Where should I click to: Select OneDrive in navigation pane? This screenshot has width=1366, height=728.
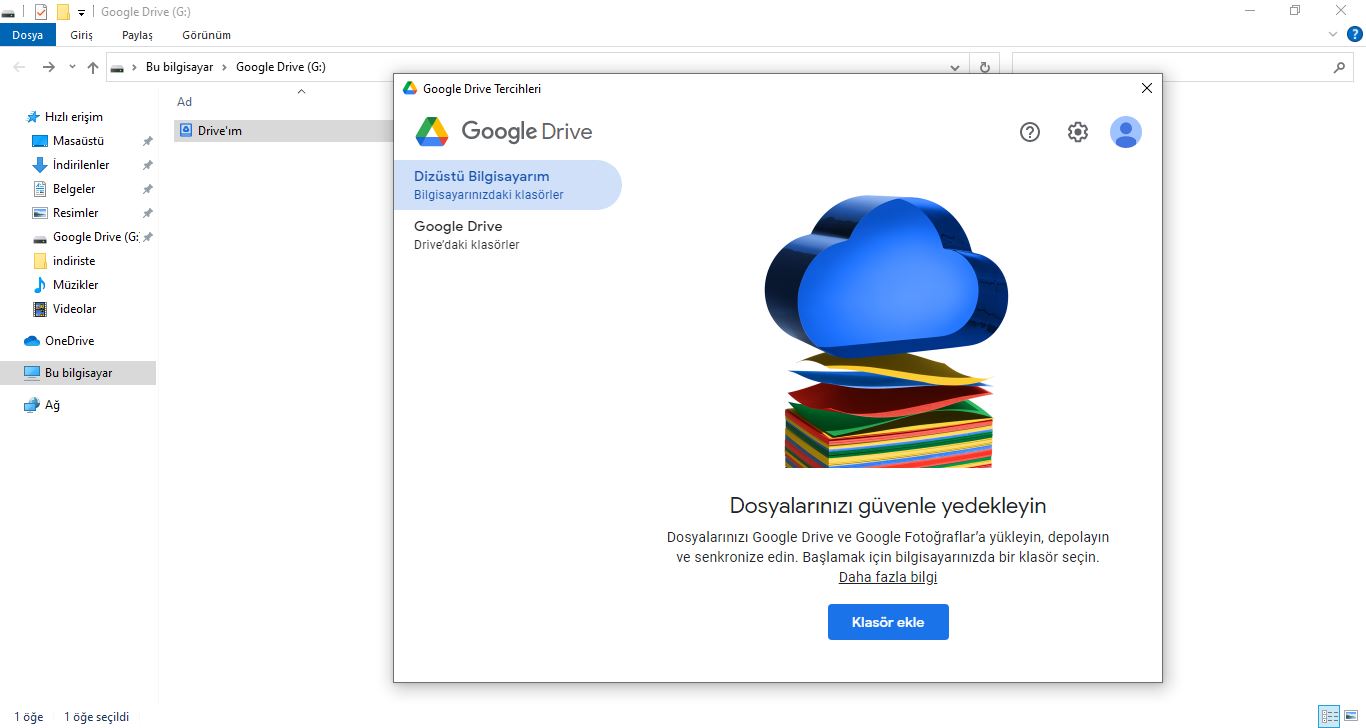tap(69, 341)
